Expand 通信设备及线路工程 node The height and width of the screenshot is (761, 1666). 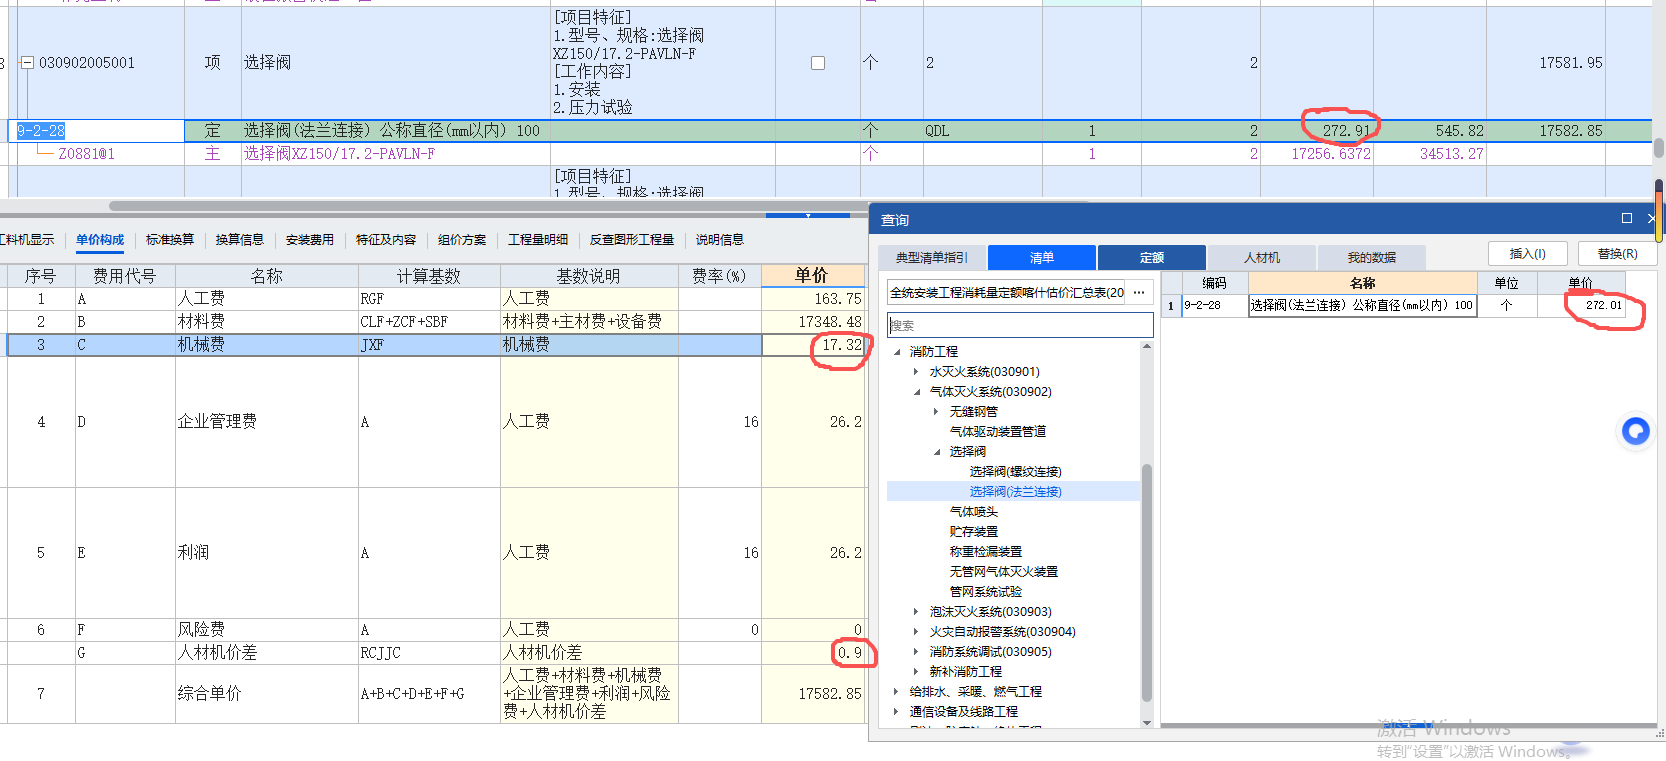(896, 712)
